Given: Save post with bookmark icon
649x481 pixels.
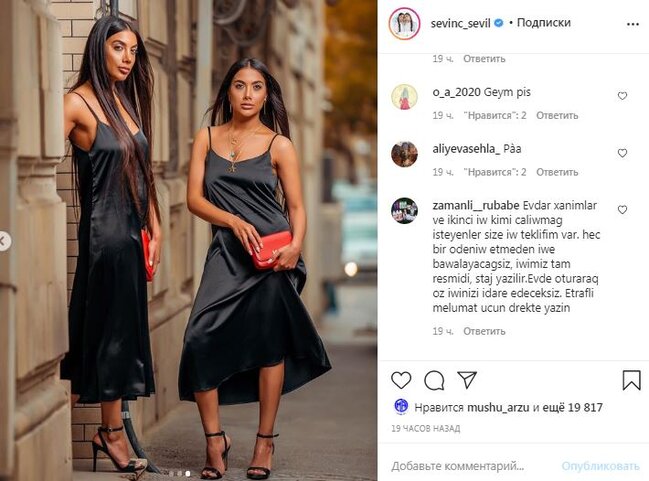Looking at the screenshot, I should [x=631, y=380].
